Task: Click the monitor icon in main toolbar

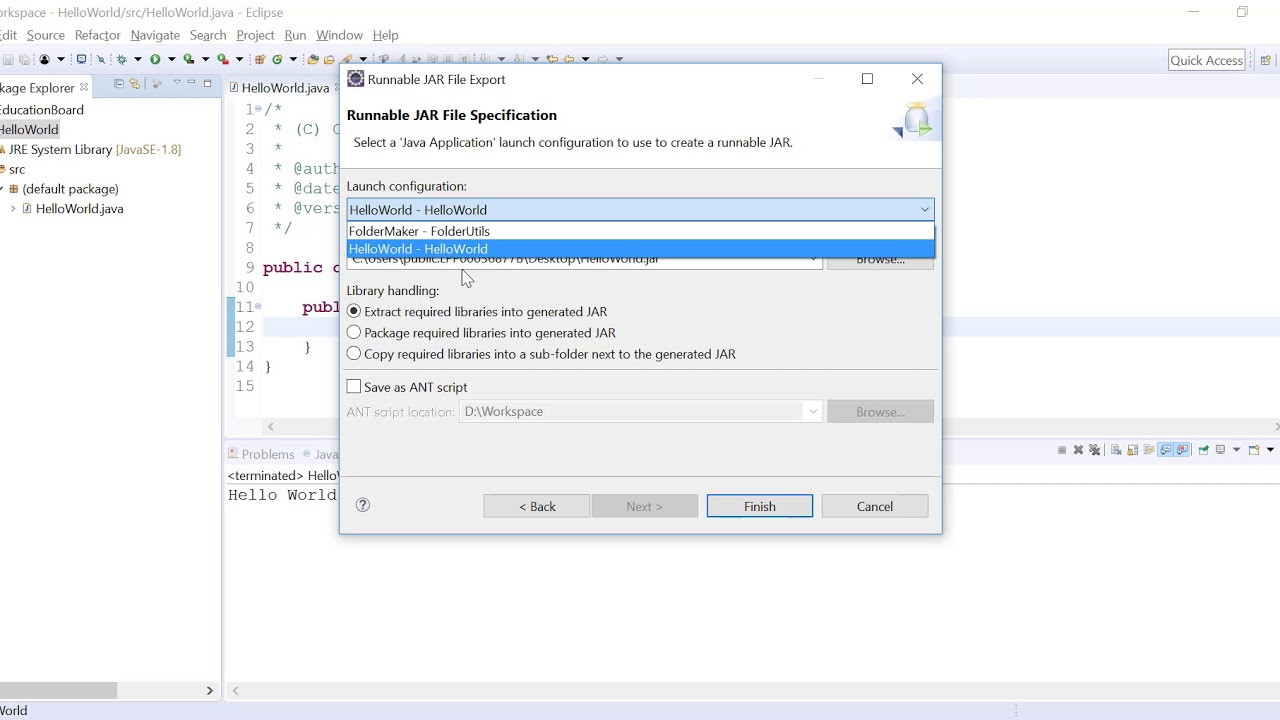Action: (x=81, y=59)
